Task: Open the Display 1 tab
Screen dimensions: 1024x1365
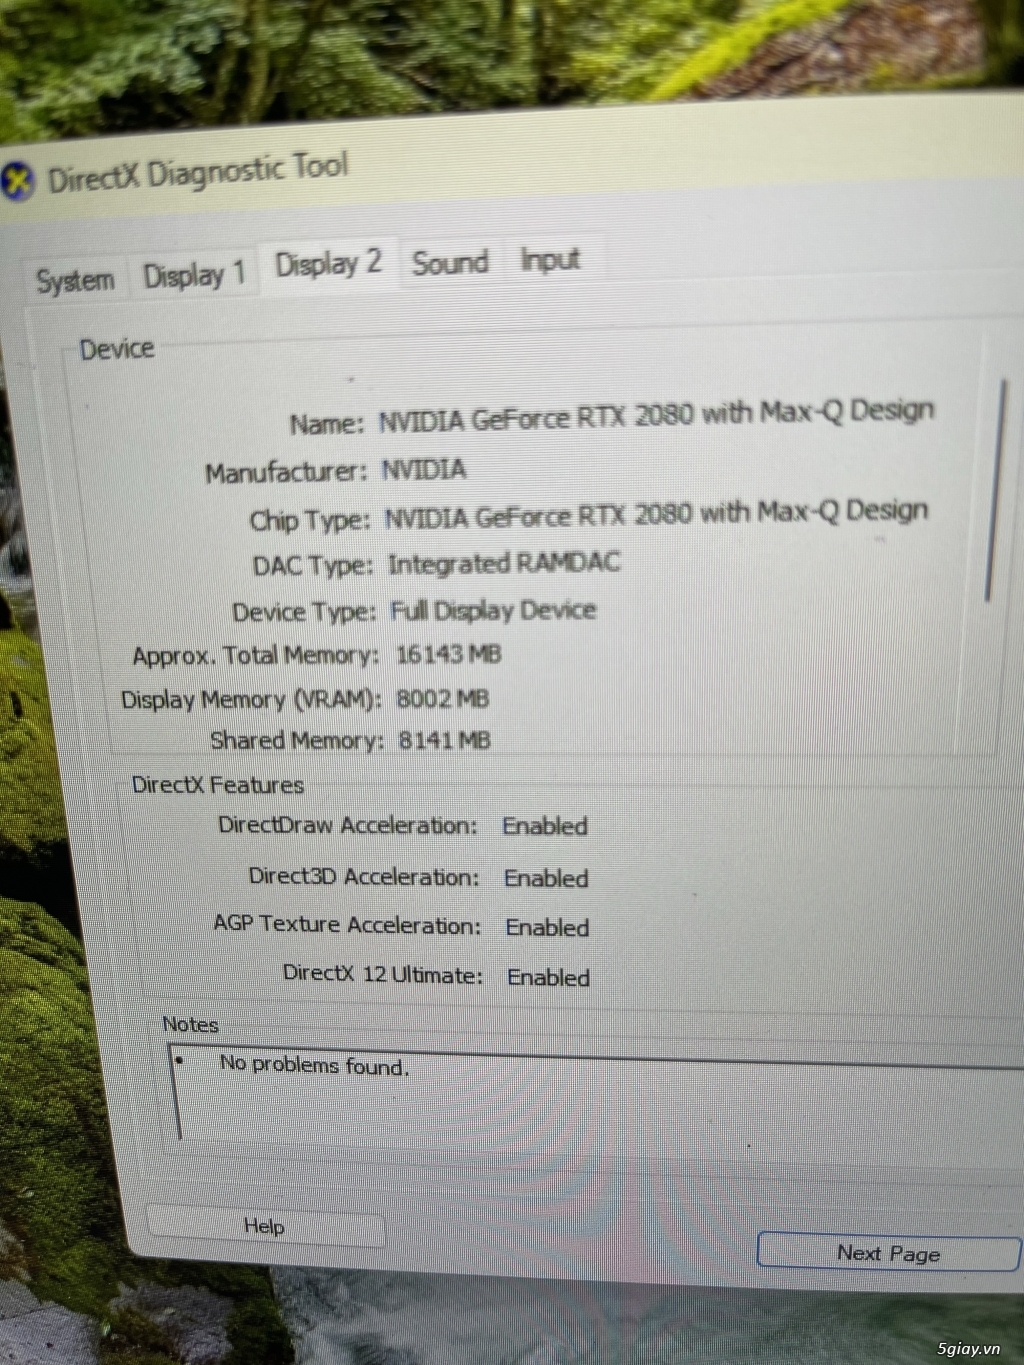Action: coord(193,274)
